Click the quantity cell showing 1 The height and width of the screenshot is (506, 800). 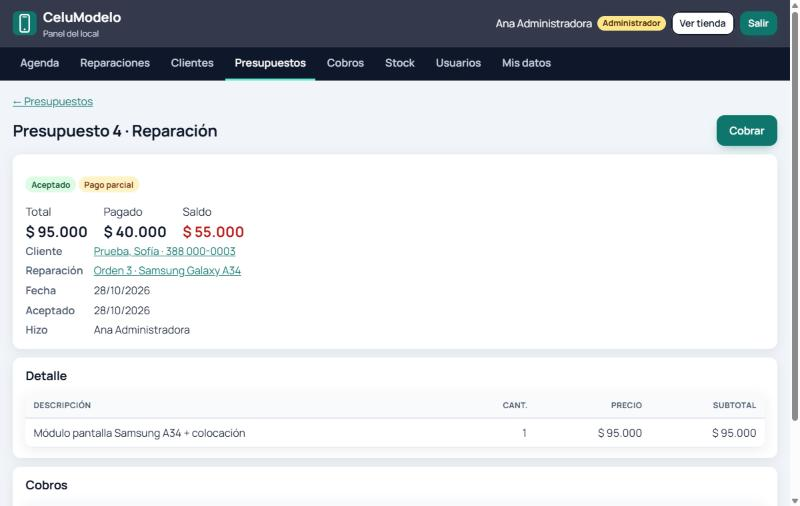(x=524, y=433)
